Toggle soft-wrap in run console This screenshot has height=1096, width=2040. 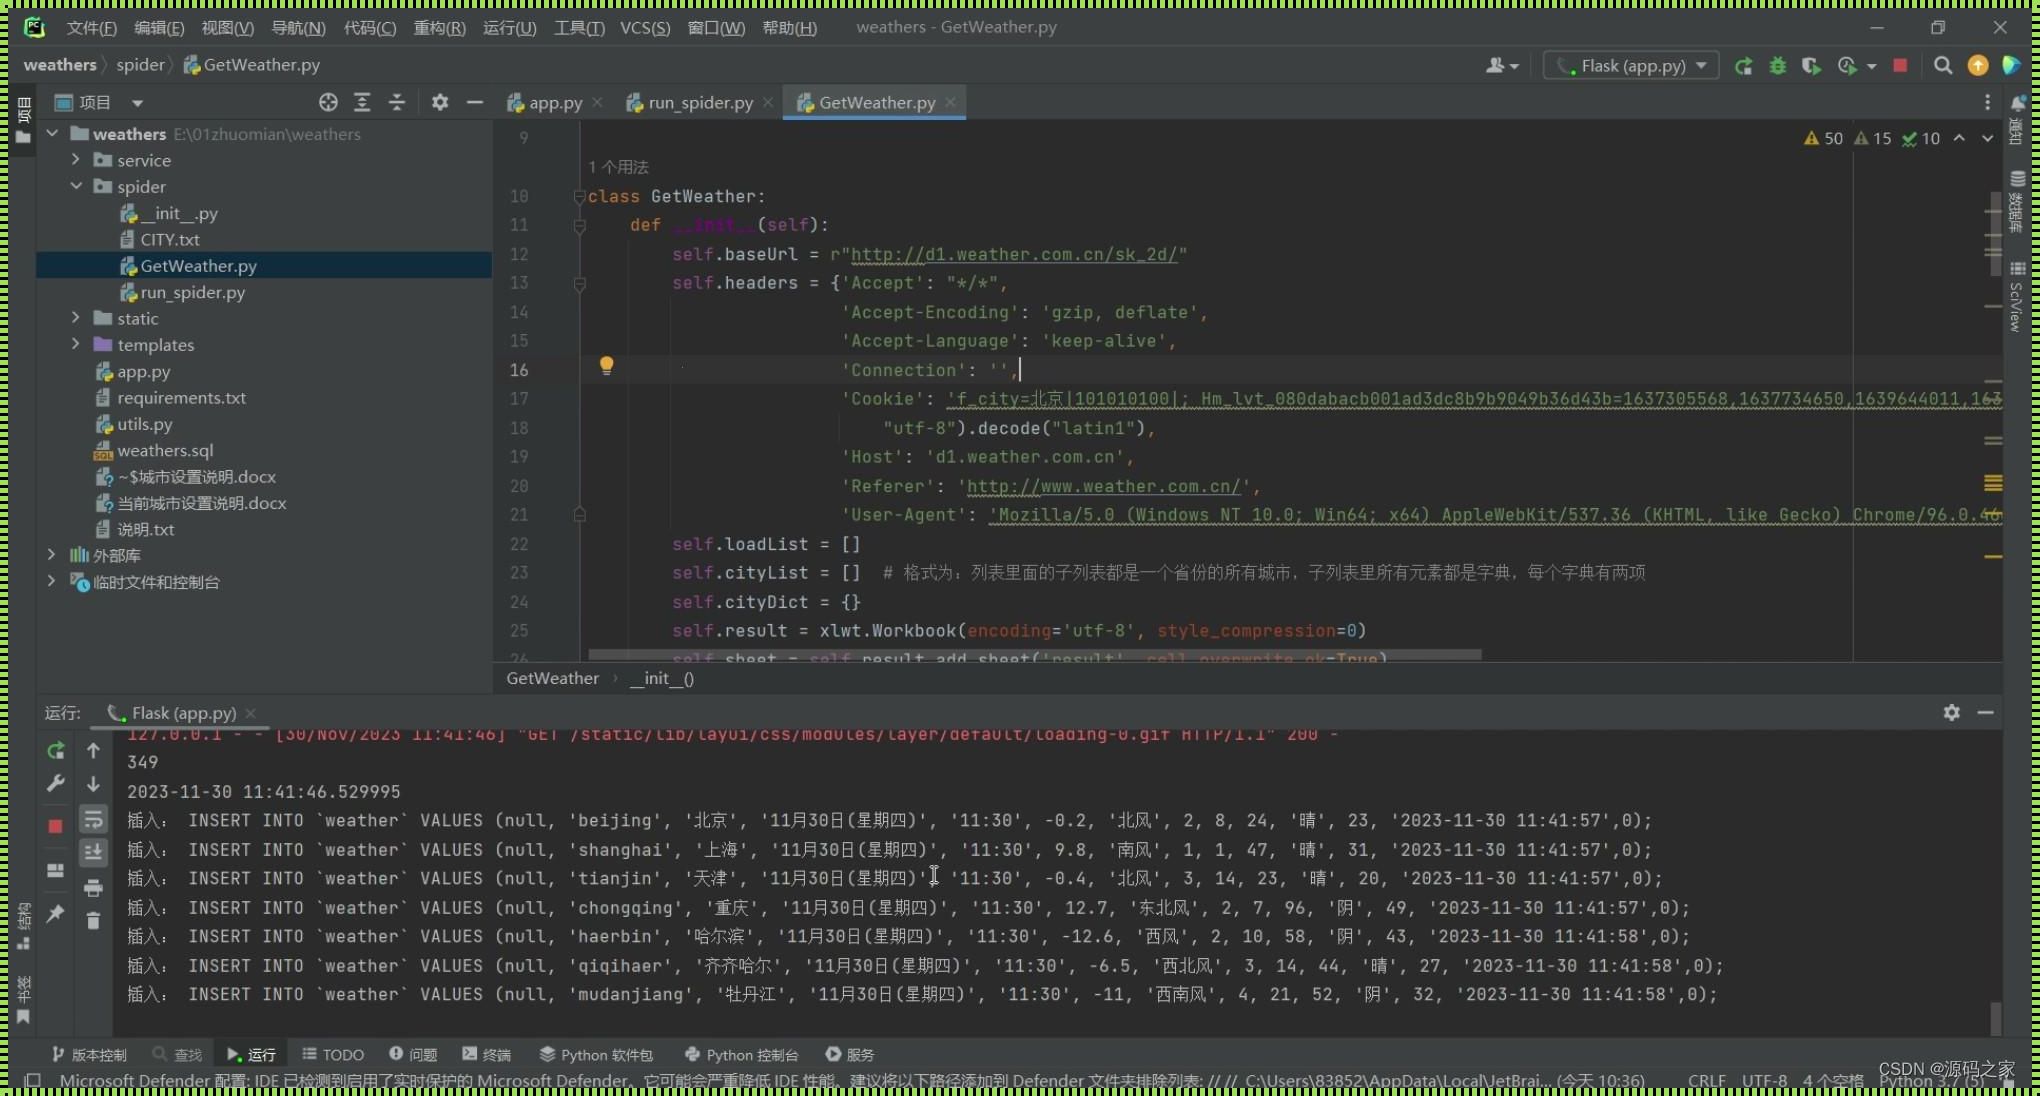[x=93, y=820]
